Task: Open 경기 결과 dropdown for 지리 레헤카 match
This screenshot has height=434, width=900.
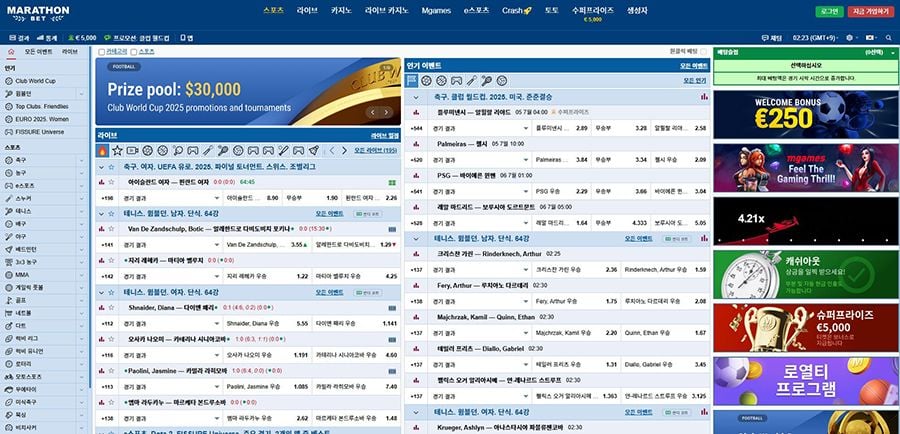Action: (x=171, y=276)
